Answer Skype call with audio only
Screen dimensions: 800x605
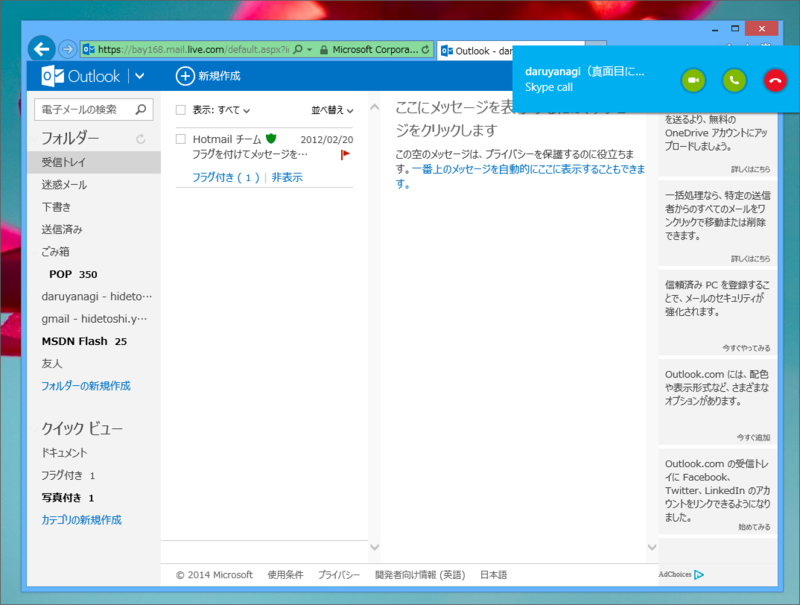734,80
